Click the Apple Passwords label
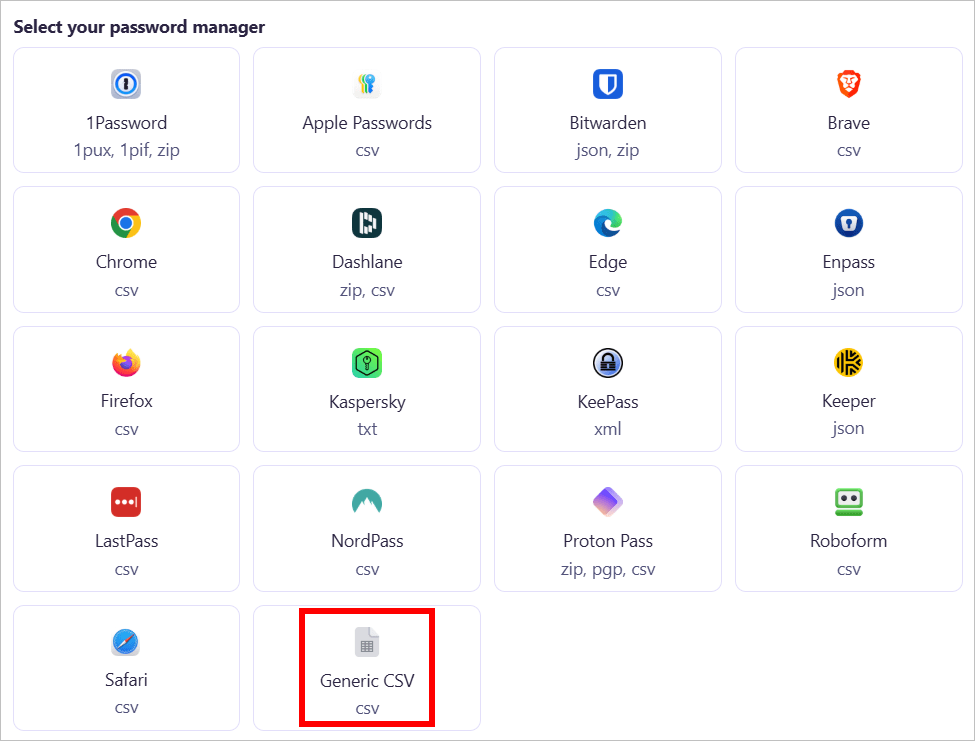Screen dimensions: 975x741 [x=367, y=123]
